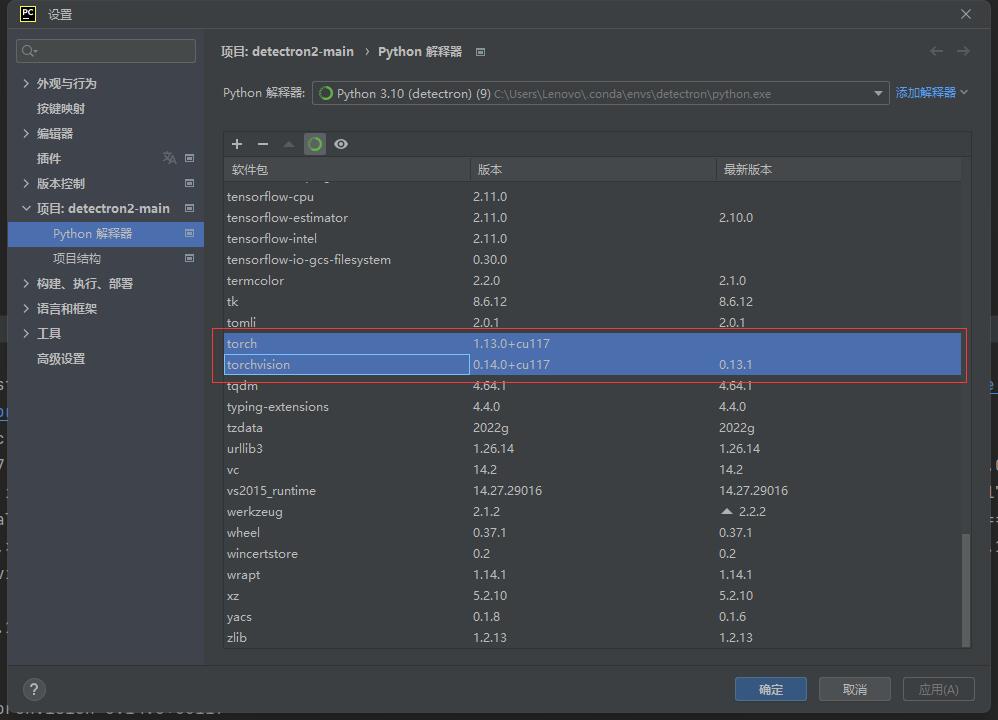The image size is (998, 720).
Task: Click the 项目: detectron2-main breadcrumb
Action: tap(287, 52)
